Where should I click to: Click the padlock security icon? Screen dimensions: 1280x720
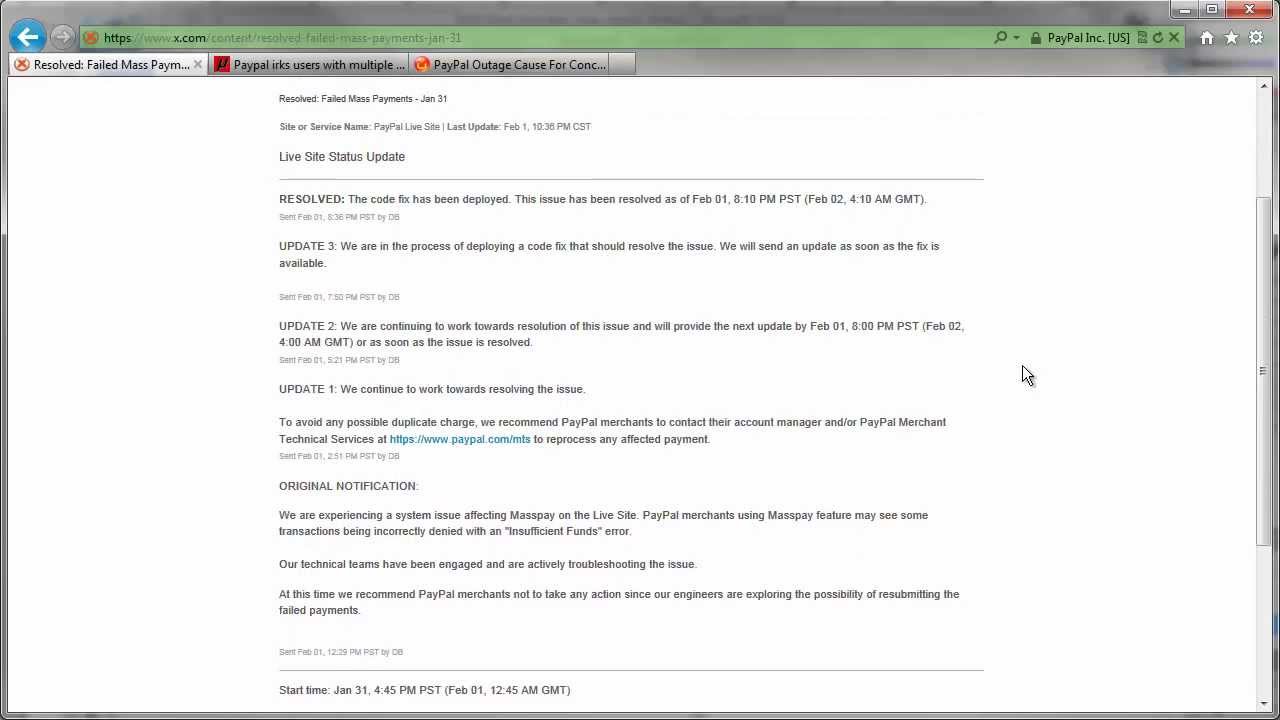(x=1036, y=38)
